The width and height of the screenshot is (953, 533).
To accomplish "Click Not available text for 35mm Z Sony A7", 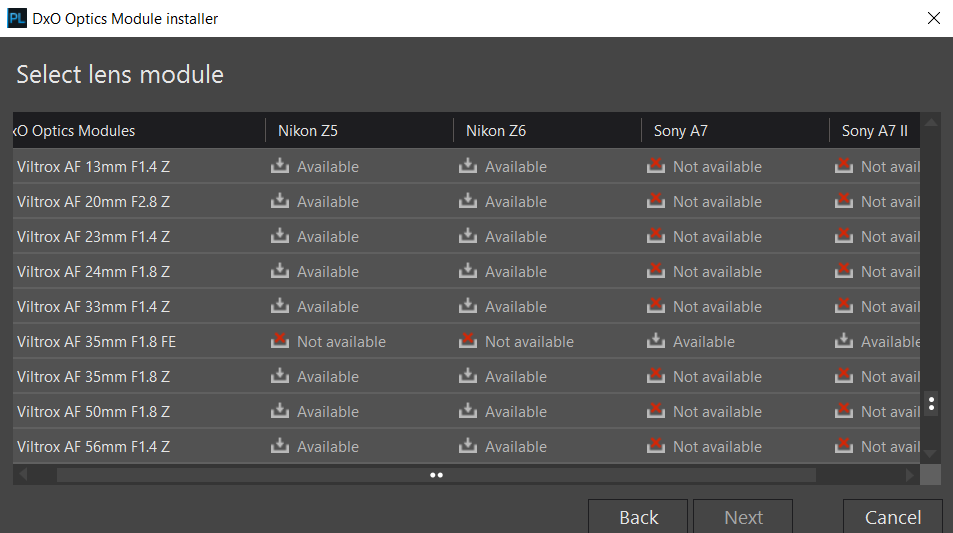I will click(x=717, y=377).
